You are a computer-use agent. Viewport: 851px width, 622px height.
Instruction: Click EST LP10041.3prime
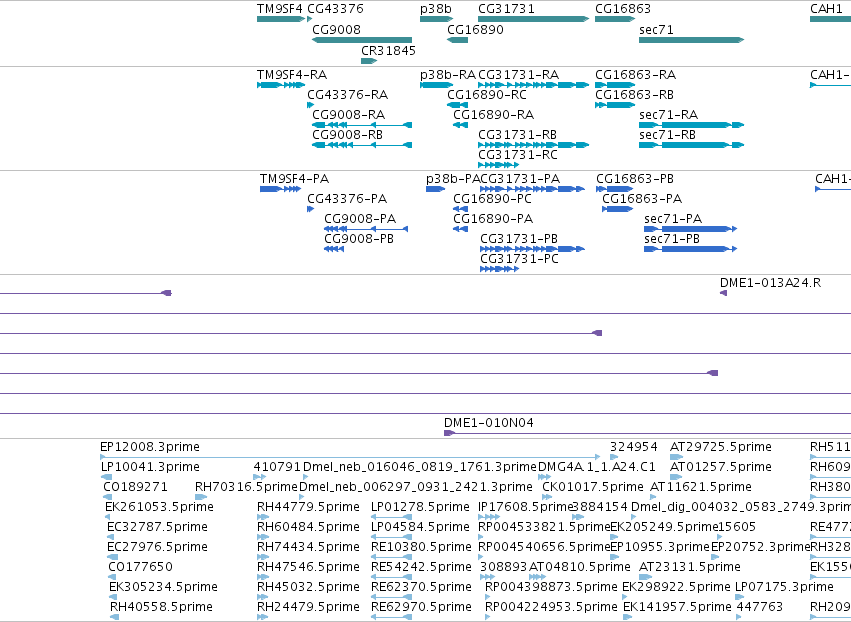click(106, 477)
